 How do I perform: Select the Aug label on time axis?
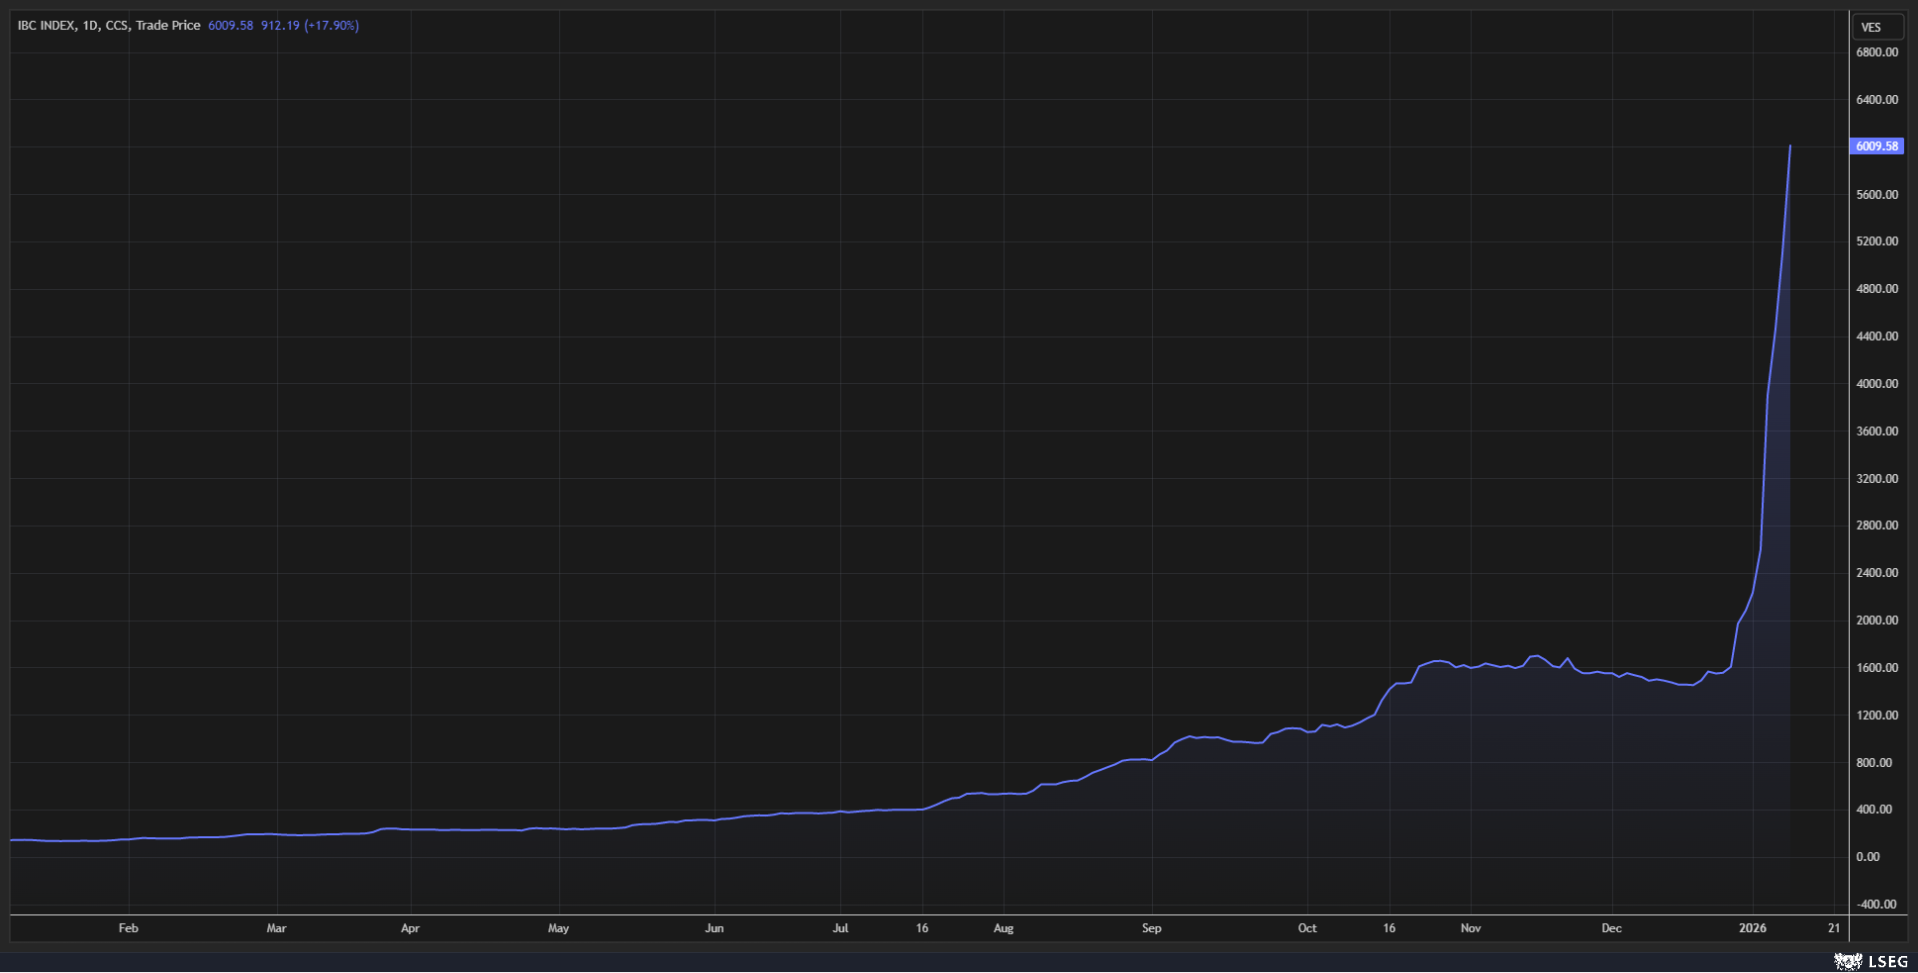(1003, 928)
